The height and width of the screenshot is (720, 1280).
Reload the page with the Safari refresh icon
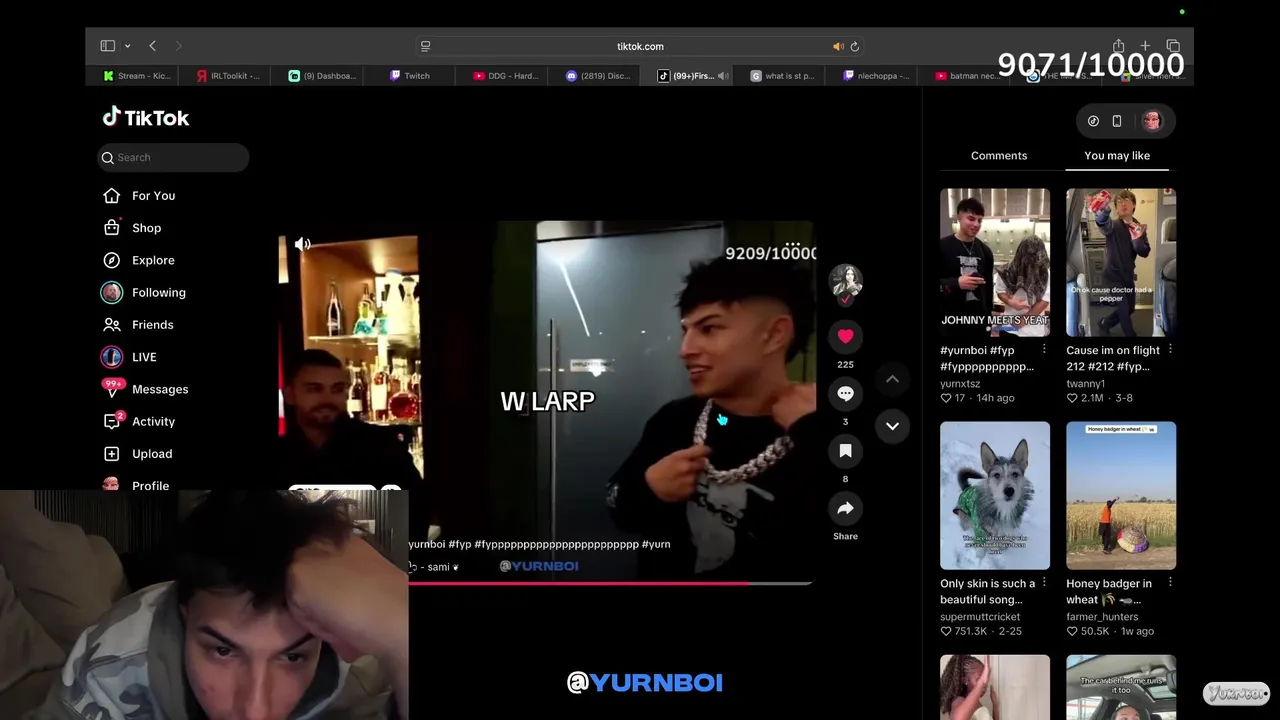pyautogui.click(x=854, y=46)
